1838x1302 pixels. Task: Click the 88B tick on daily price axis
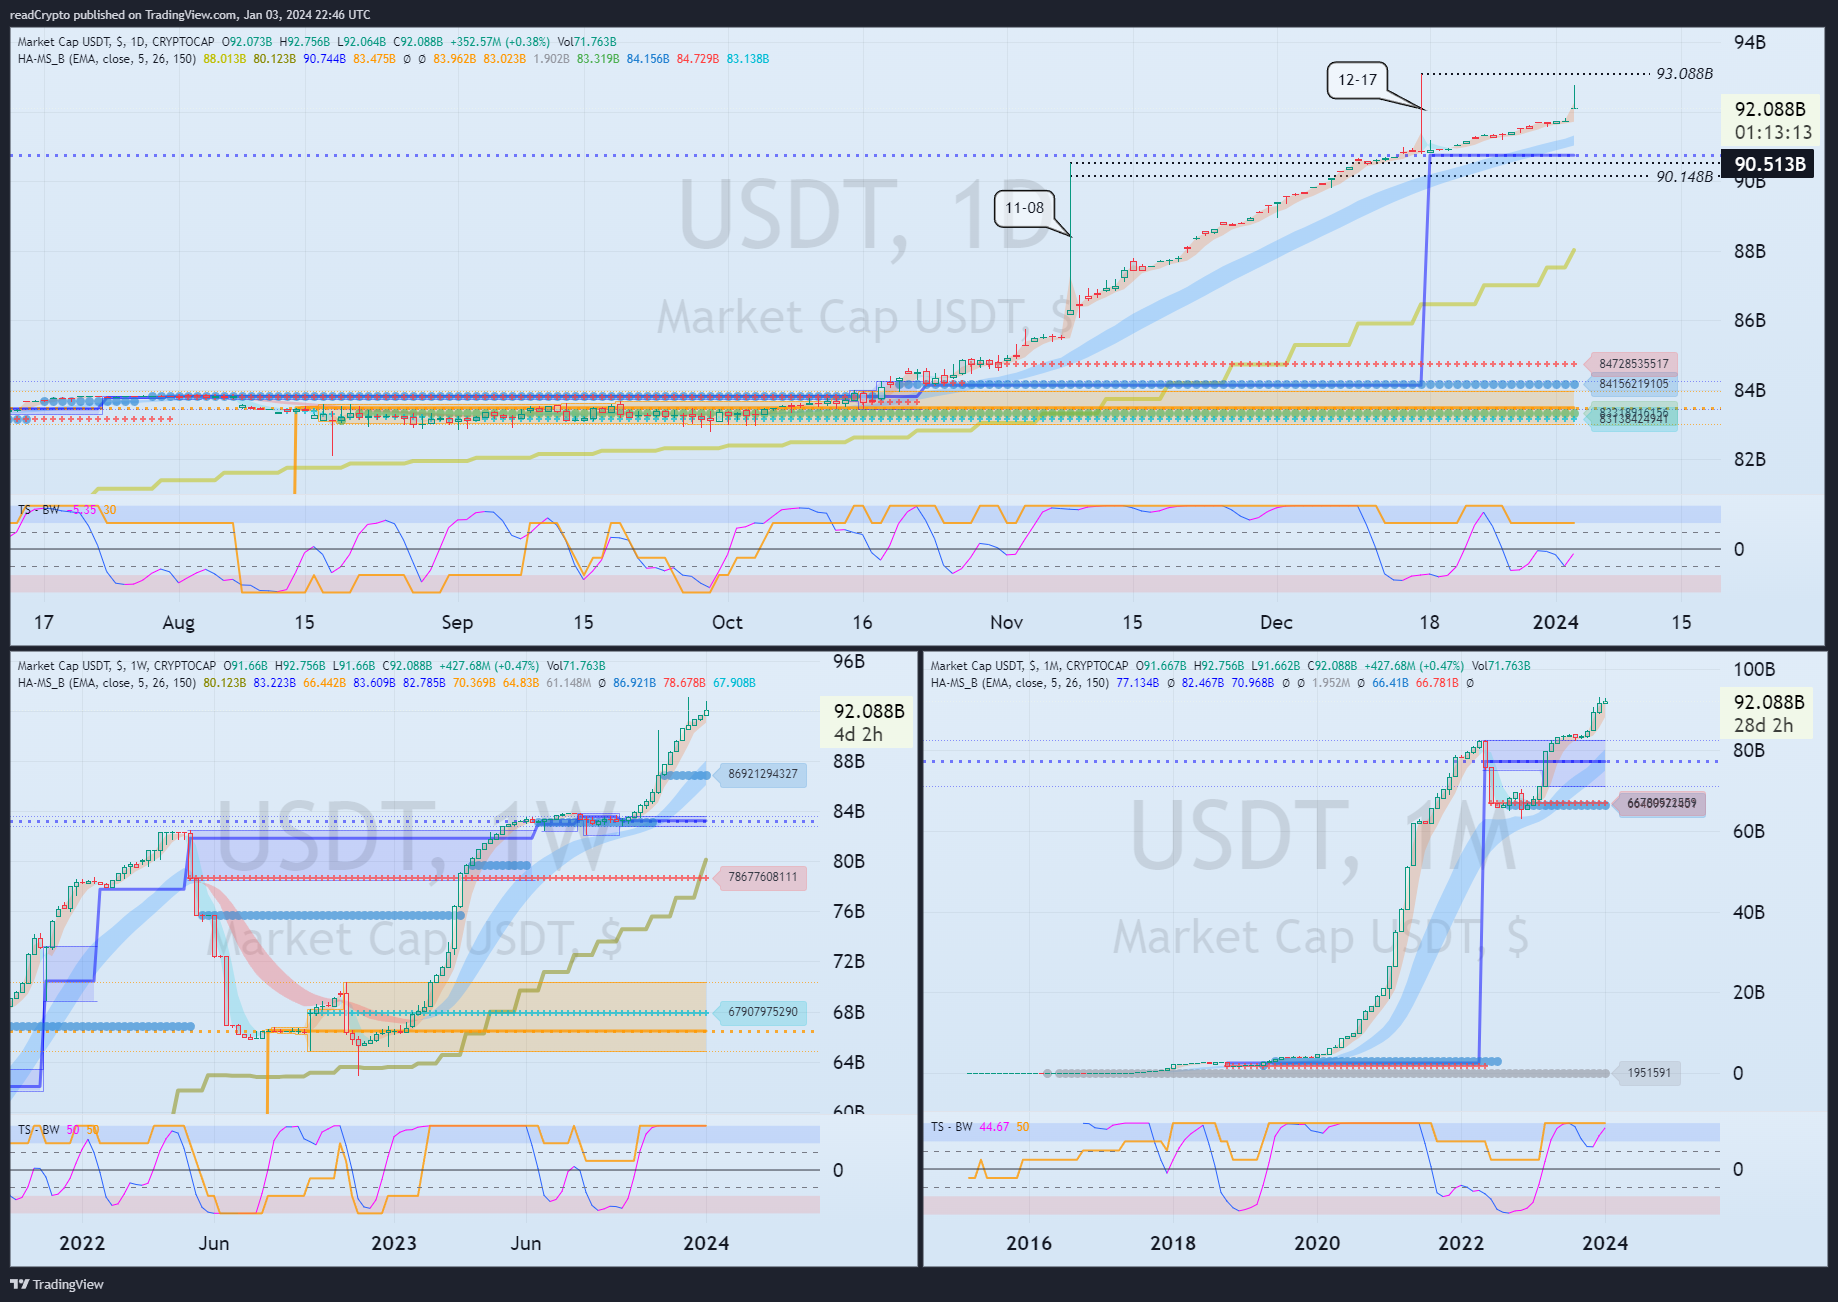click(1749, 251)
